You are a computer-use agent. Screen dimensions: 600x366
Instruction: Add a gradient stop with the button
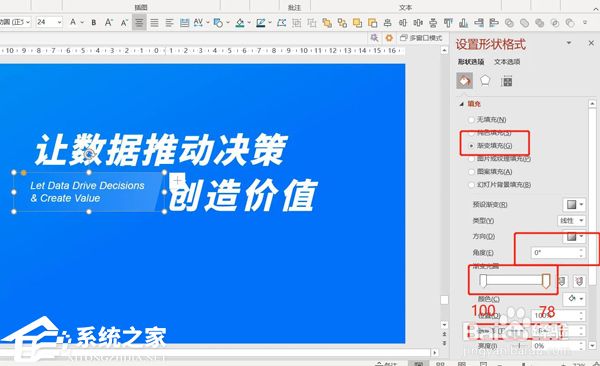pos(562,281)
